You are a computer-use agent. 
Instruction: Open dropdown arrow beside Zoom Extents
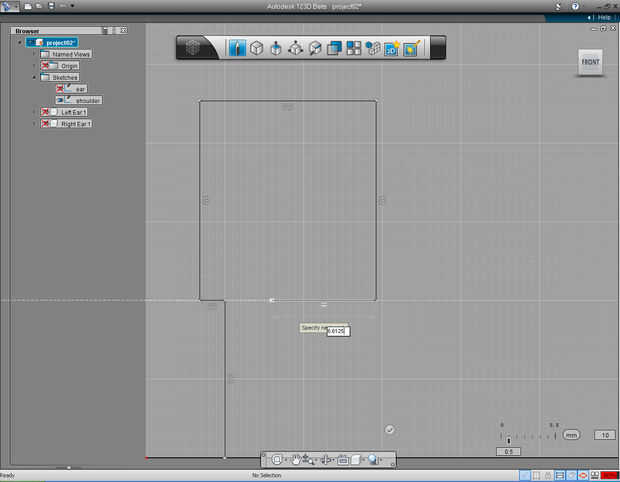click(x=285, y=460)
